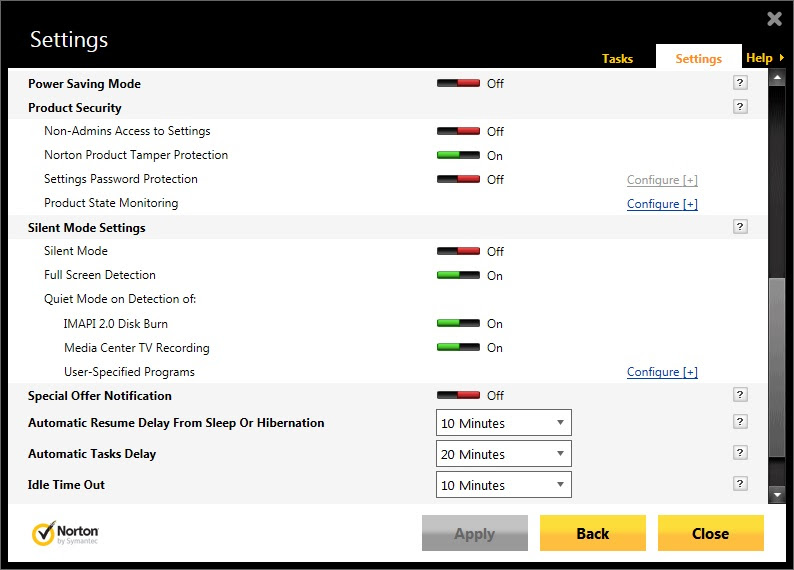Click the Idle Time Out label
This screenshot has height=570, width=794.
[x=66, y=484]
